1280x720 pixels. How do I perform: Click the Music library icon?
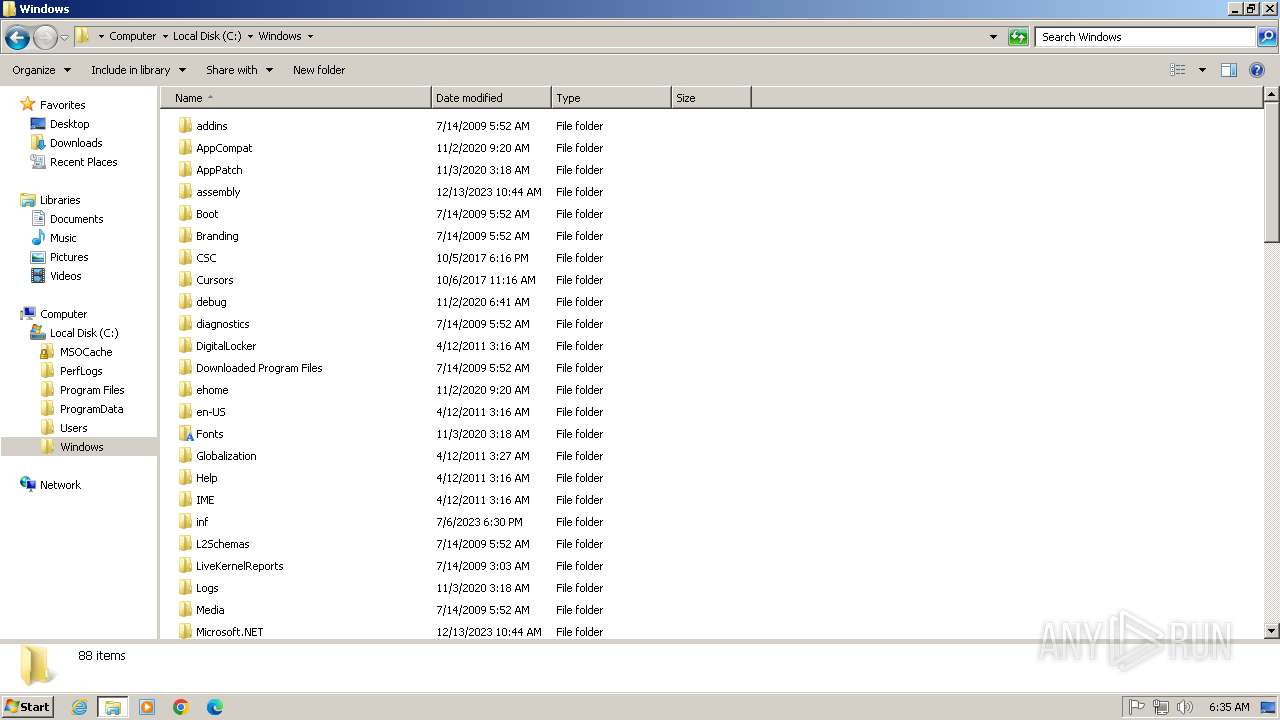38,238
